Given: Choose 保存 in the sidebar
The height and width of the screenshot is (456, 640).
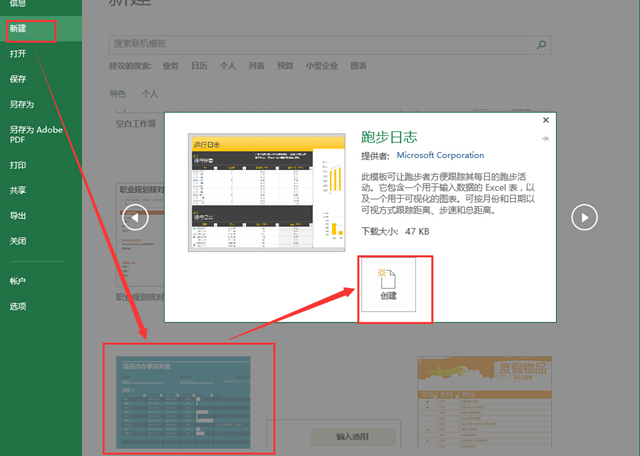Looking at the screenshot, I should pos(18,79).
